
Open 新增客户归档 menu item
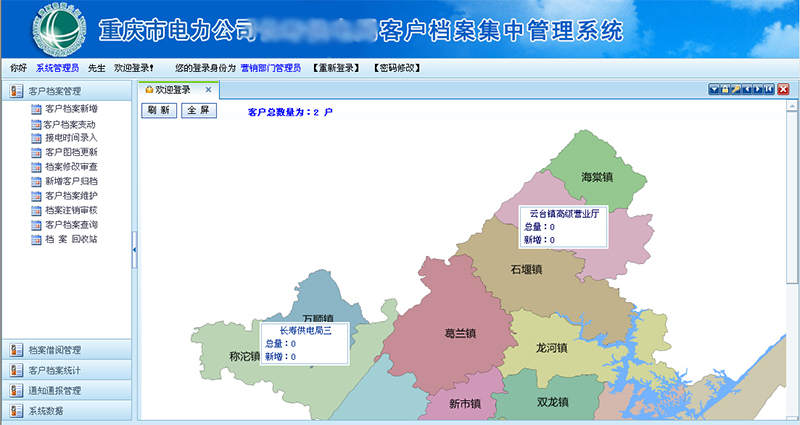pos(71,181)
